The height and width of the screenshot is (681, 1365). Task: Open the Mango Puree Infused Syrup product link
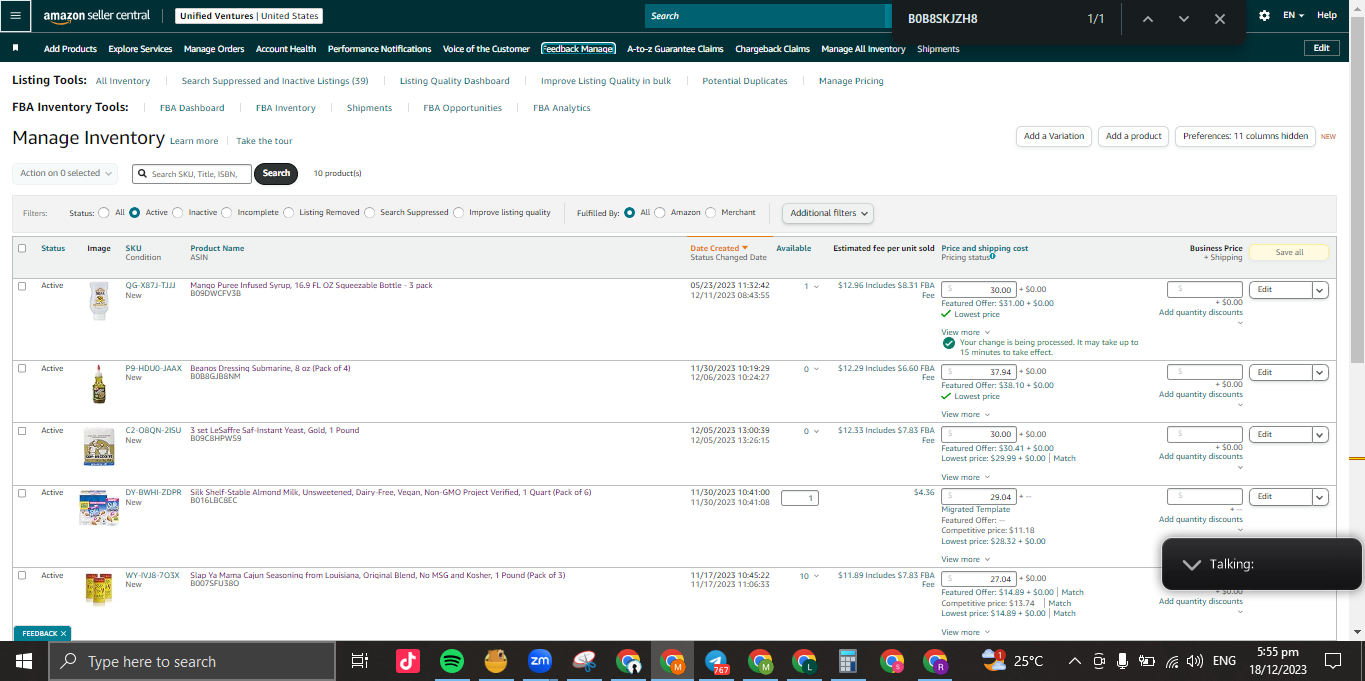(311, 285)
